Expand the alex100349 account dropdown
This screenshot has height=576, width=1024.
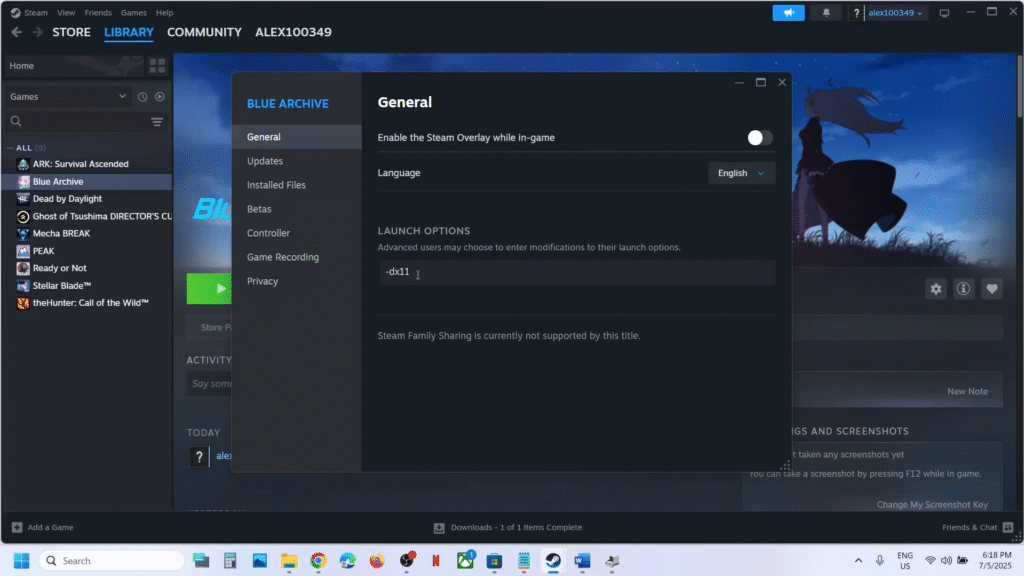[x=895, y=12]
